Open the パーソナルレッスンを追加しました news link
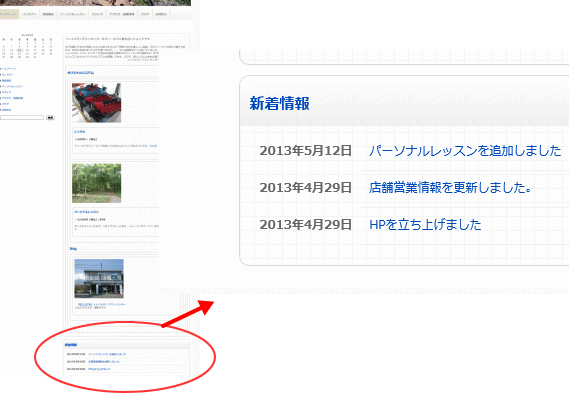Image resolution: width=569 pixels, height=393 pixels. tap(465, 151)
